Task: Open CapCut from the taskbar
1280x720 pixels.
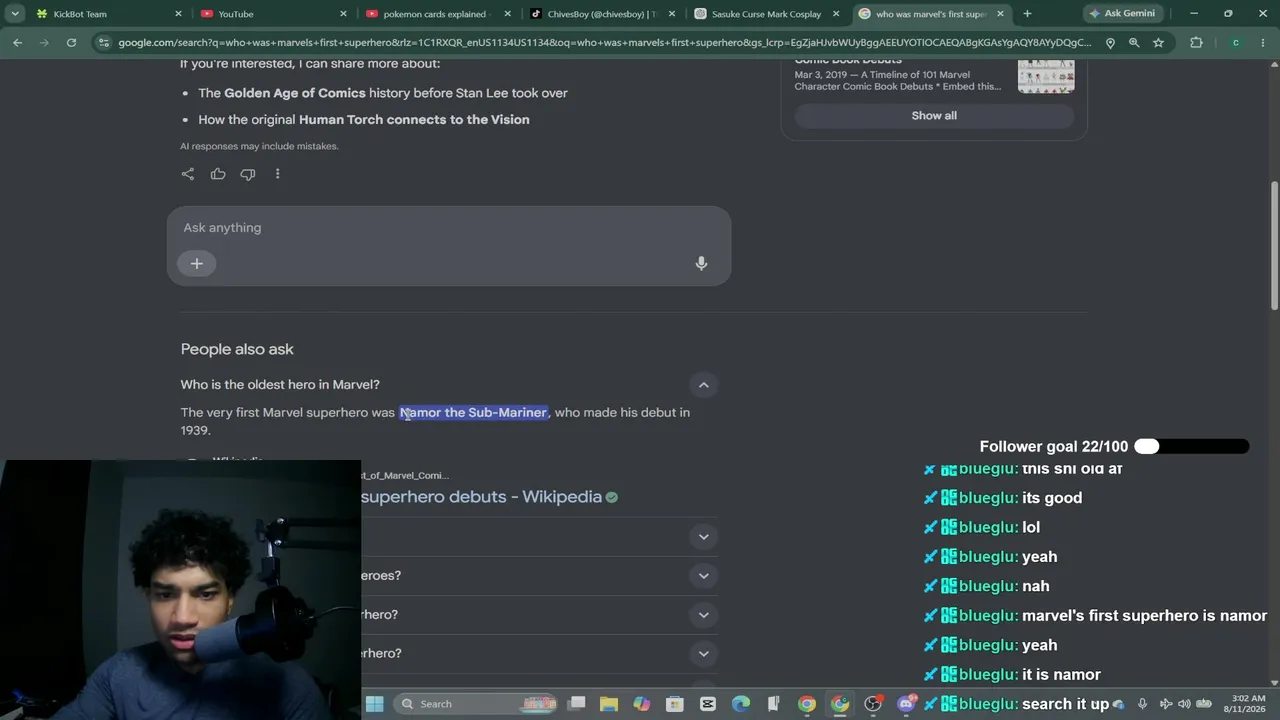Action: point(708,704)
